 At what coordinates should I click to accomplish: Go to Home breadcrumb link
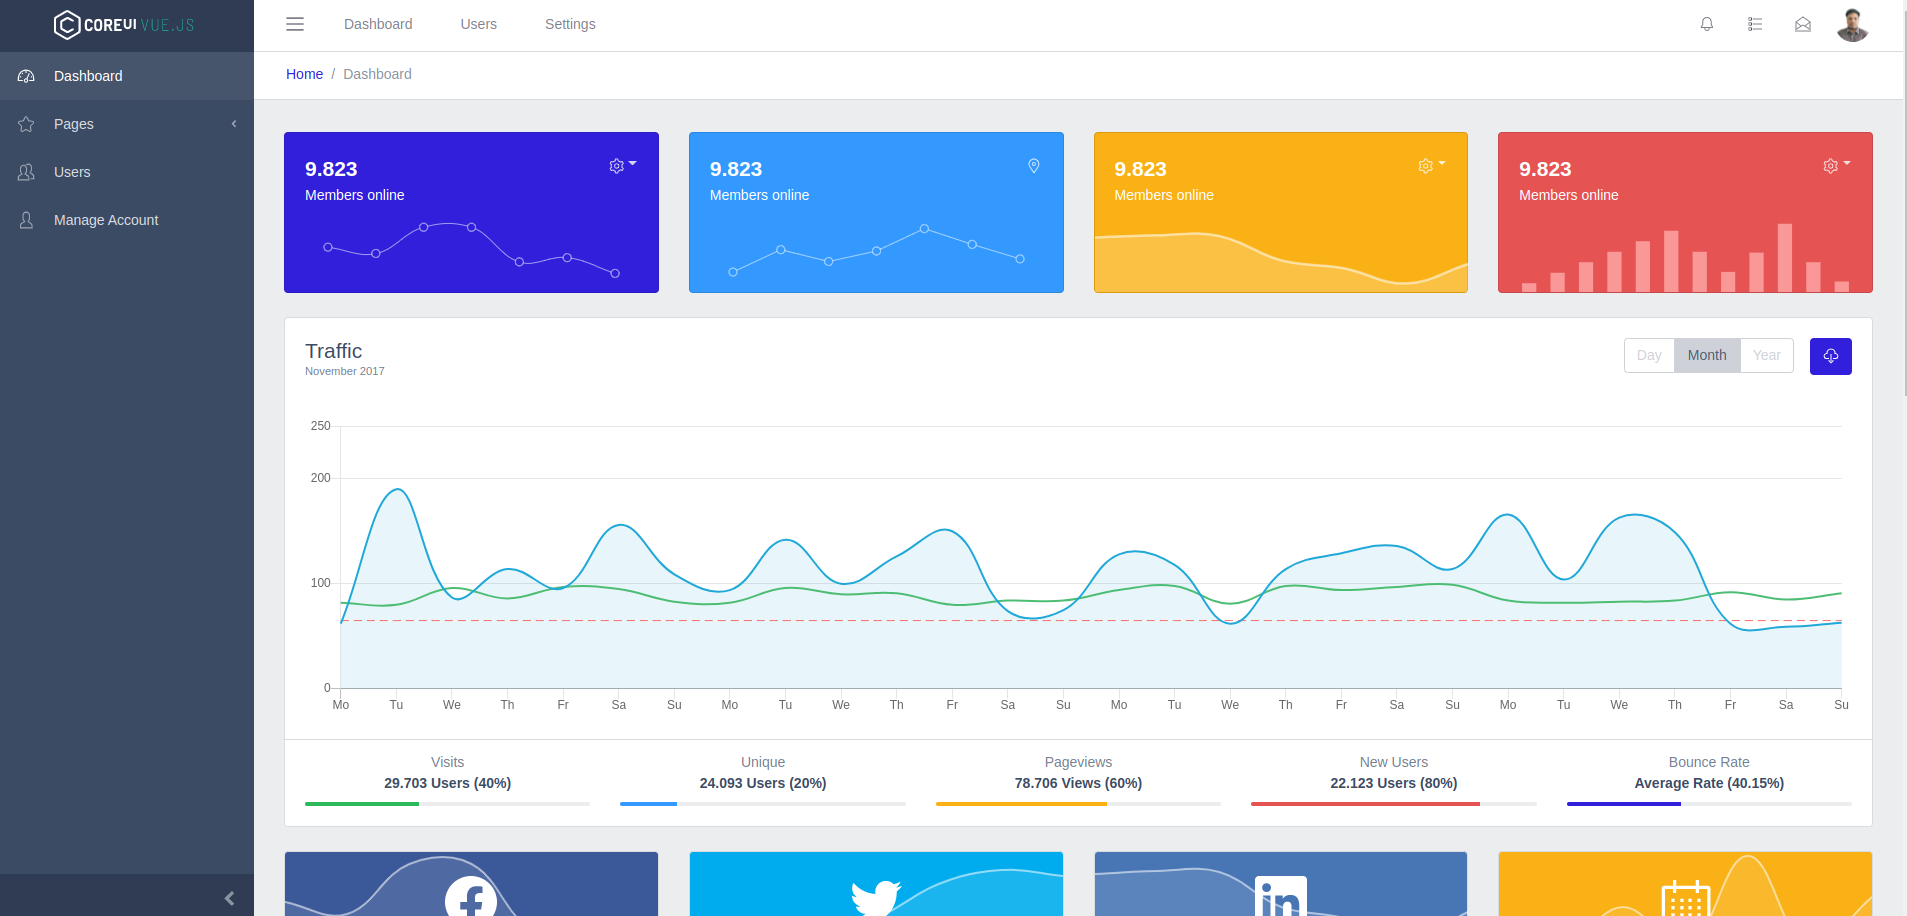304,74
